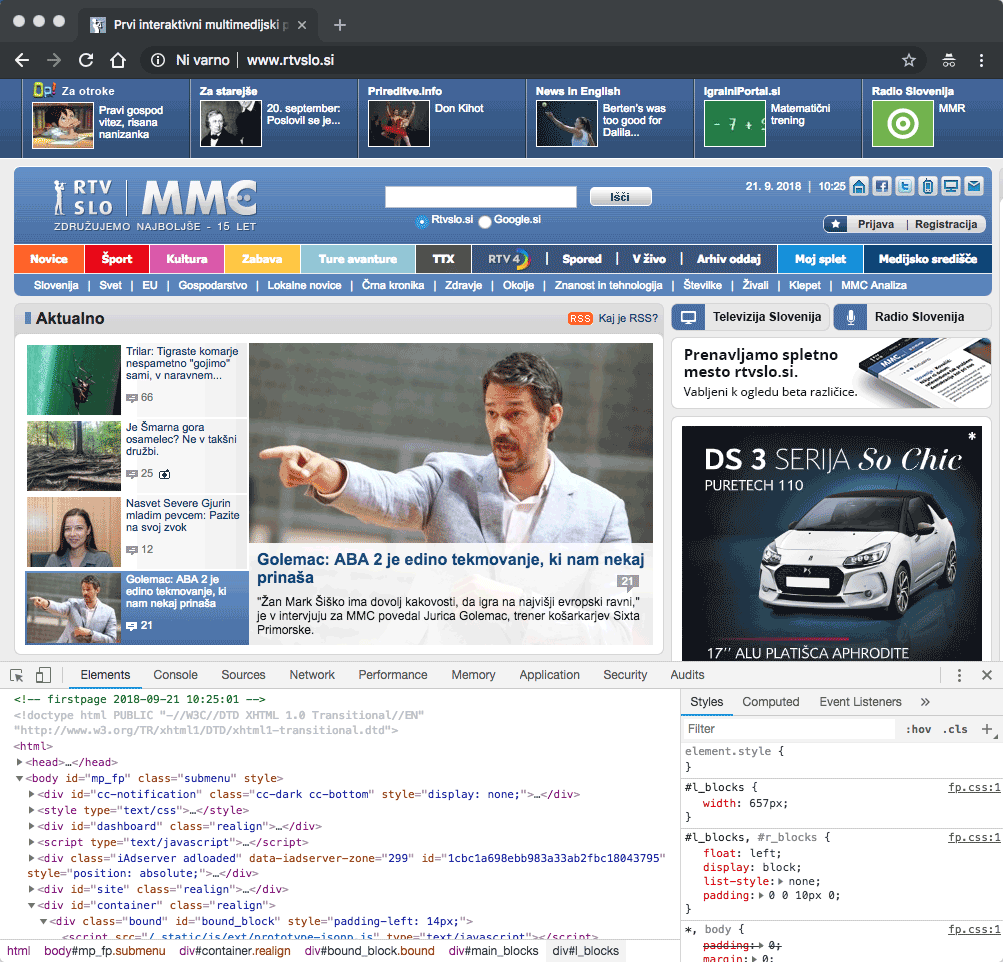Open Kultura section in main menu

[x=187, y=259]
